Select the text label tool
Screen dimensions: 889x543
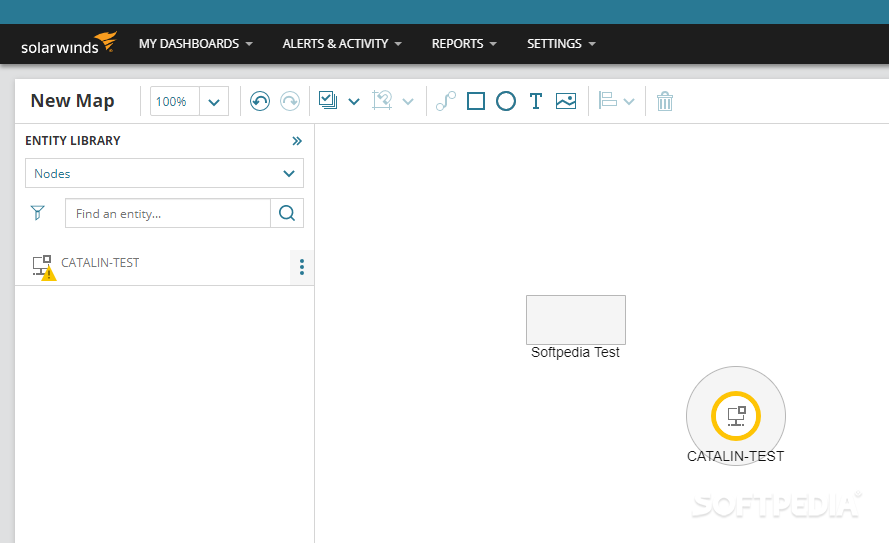coord(536,101)
